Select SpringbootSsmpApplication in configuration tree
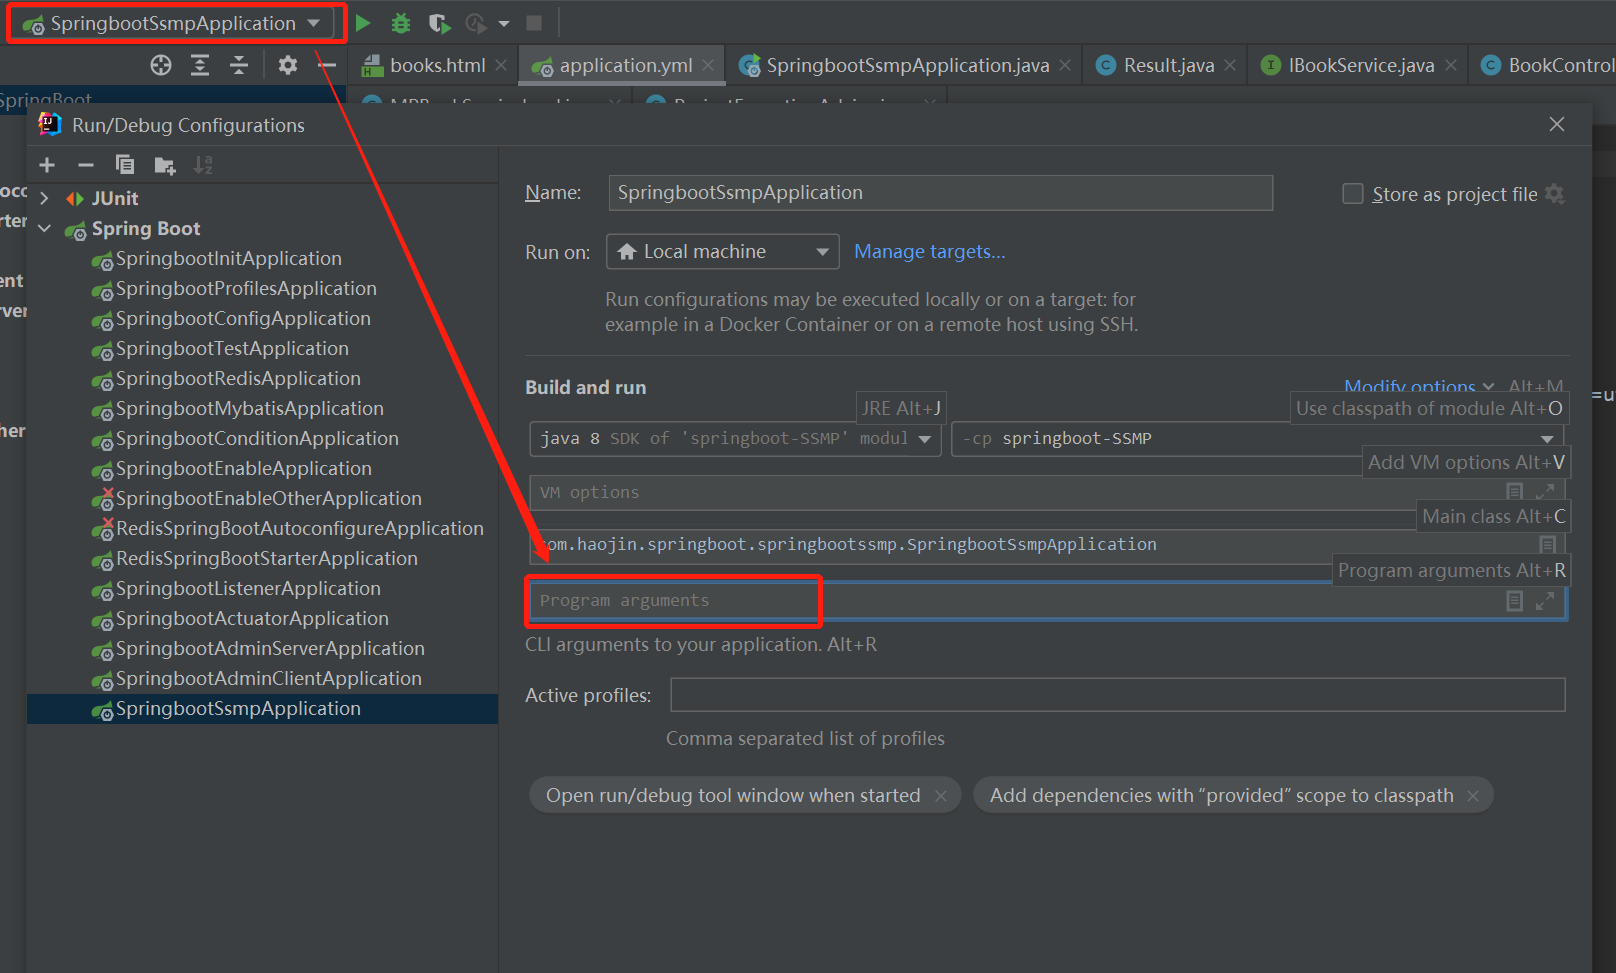 pyautogui.click(x=262, y=708)
